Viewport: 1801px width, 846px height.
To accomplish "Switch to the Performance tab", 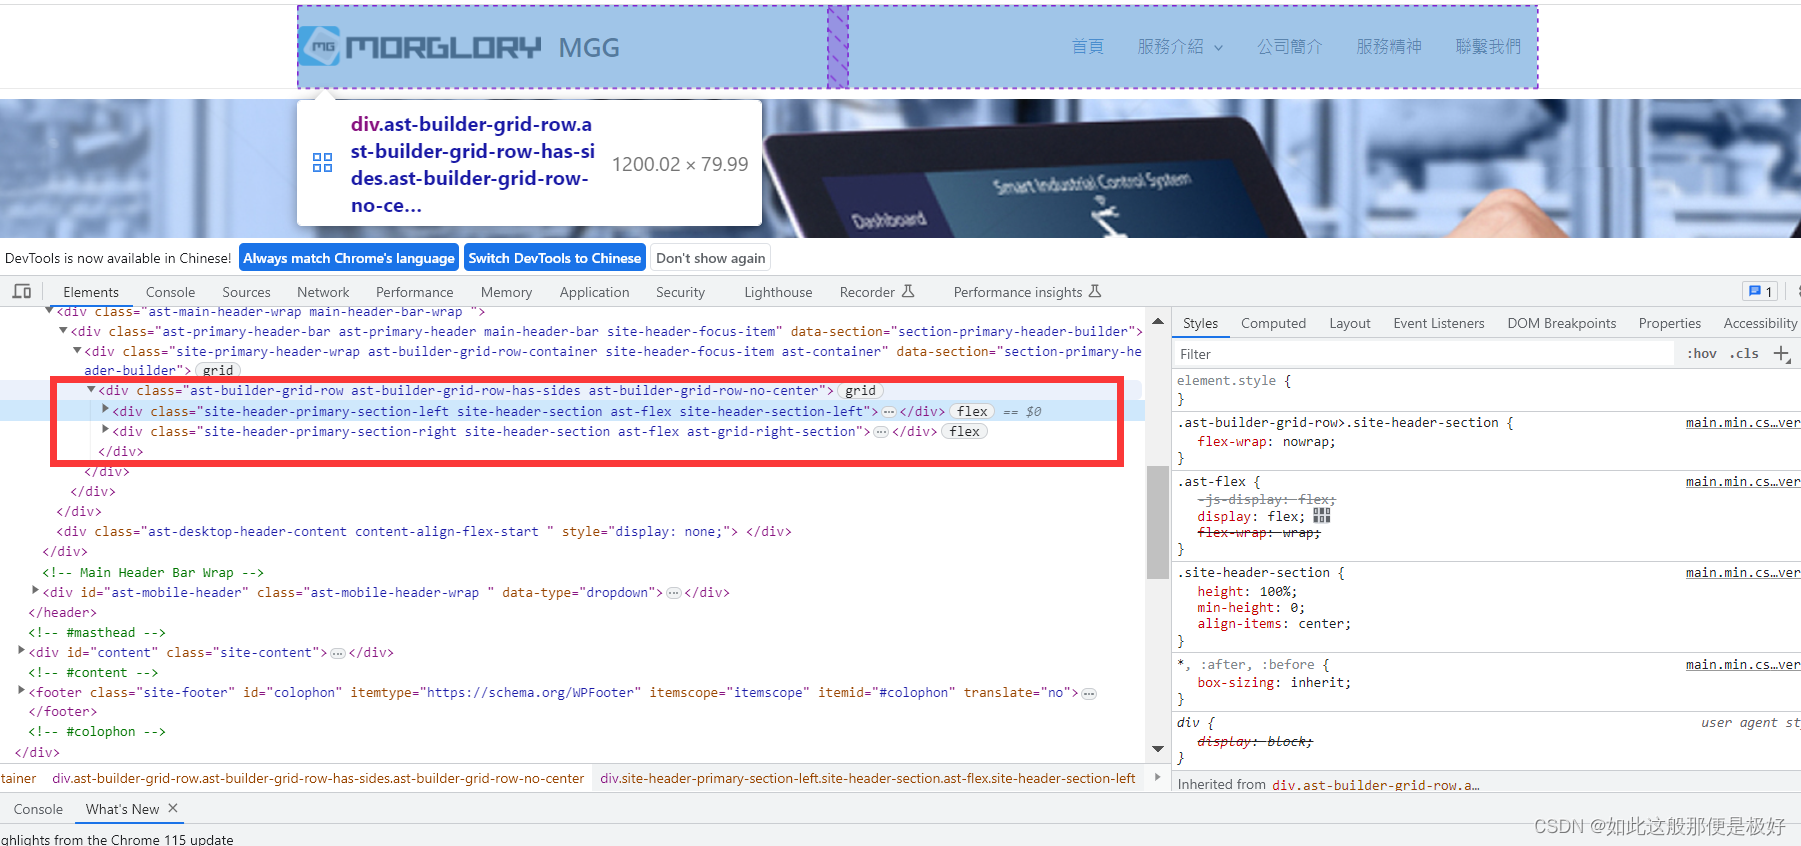I will tap(414, 292).
